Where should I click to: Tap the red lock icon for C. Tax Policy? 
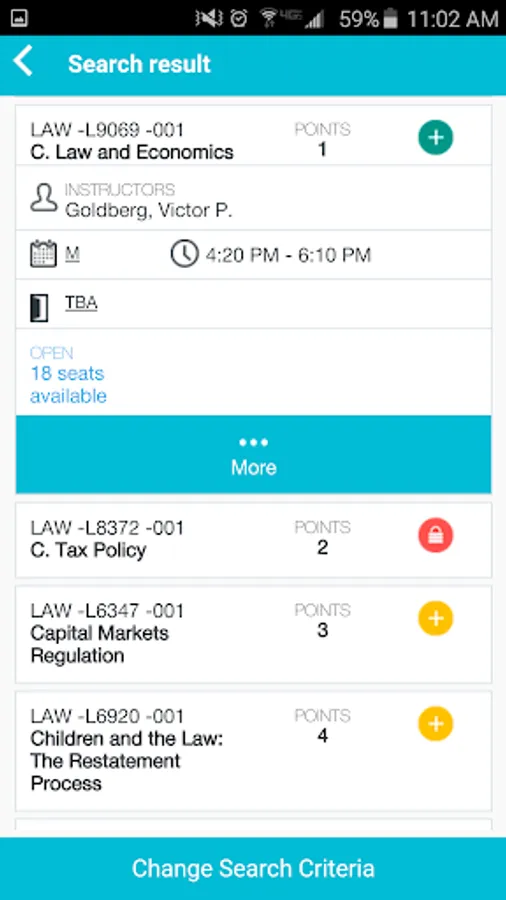435,535
